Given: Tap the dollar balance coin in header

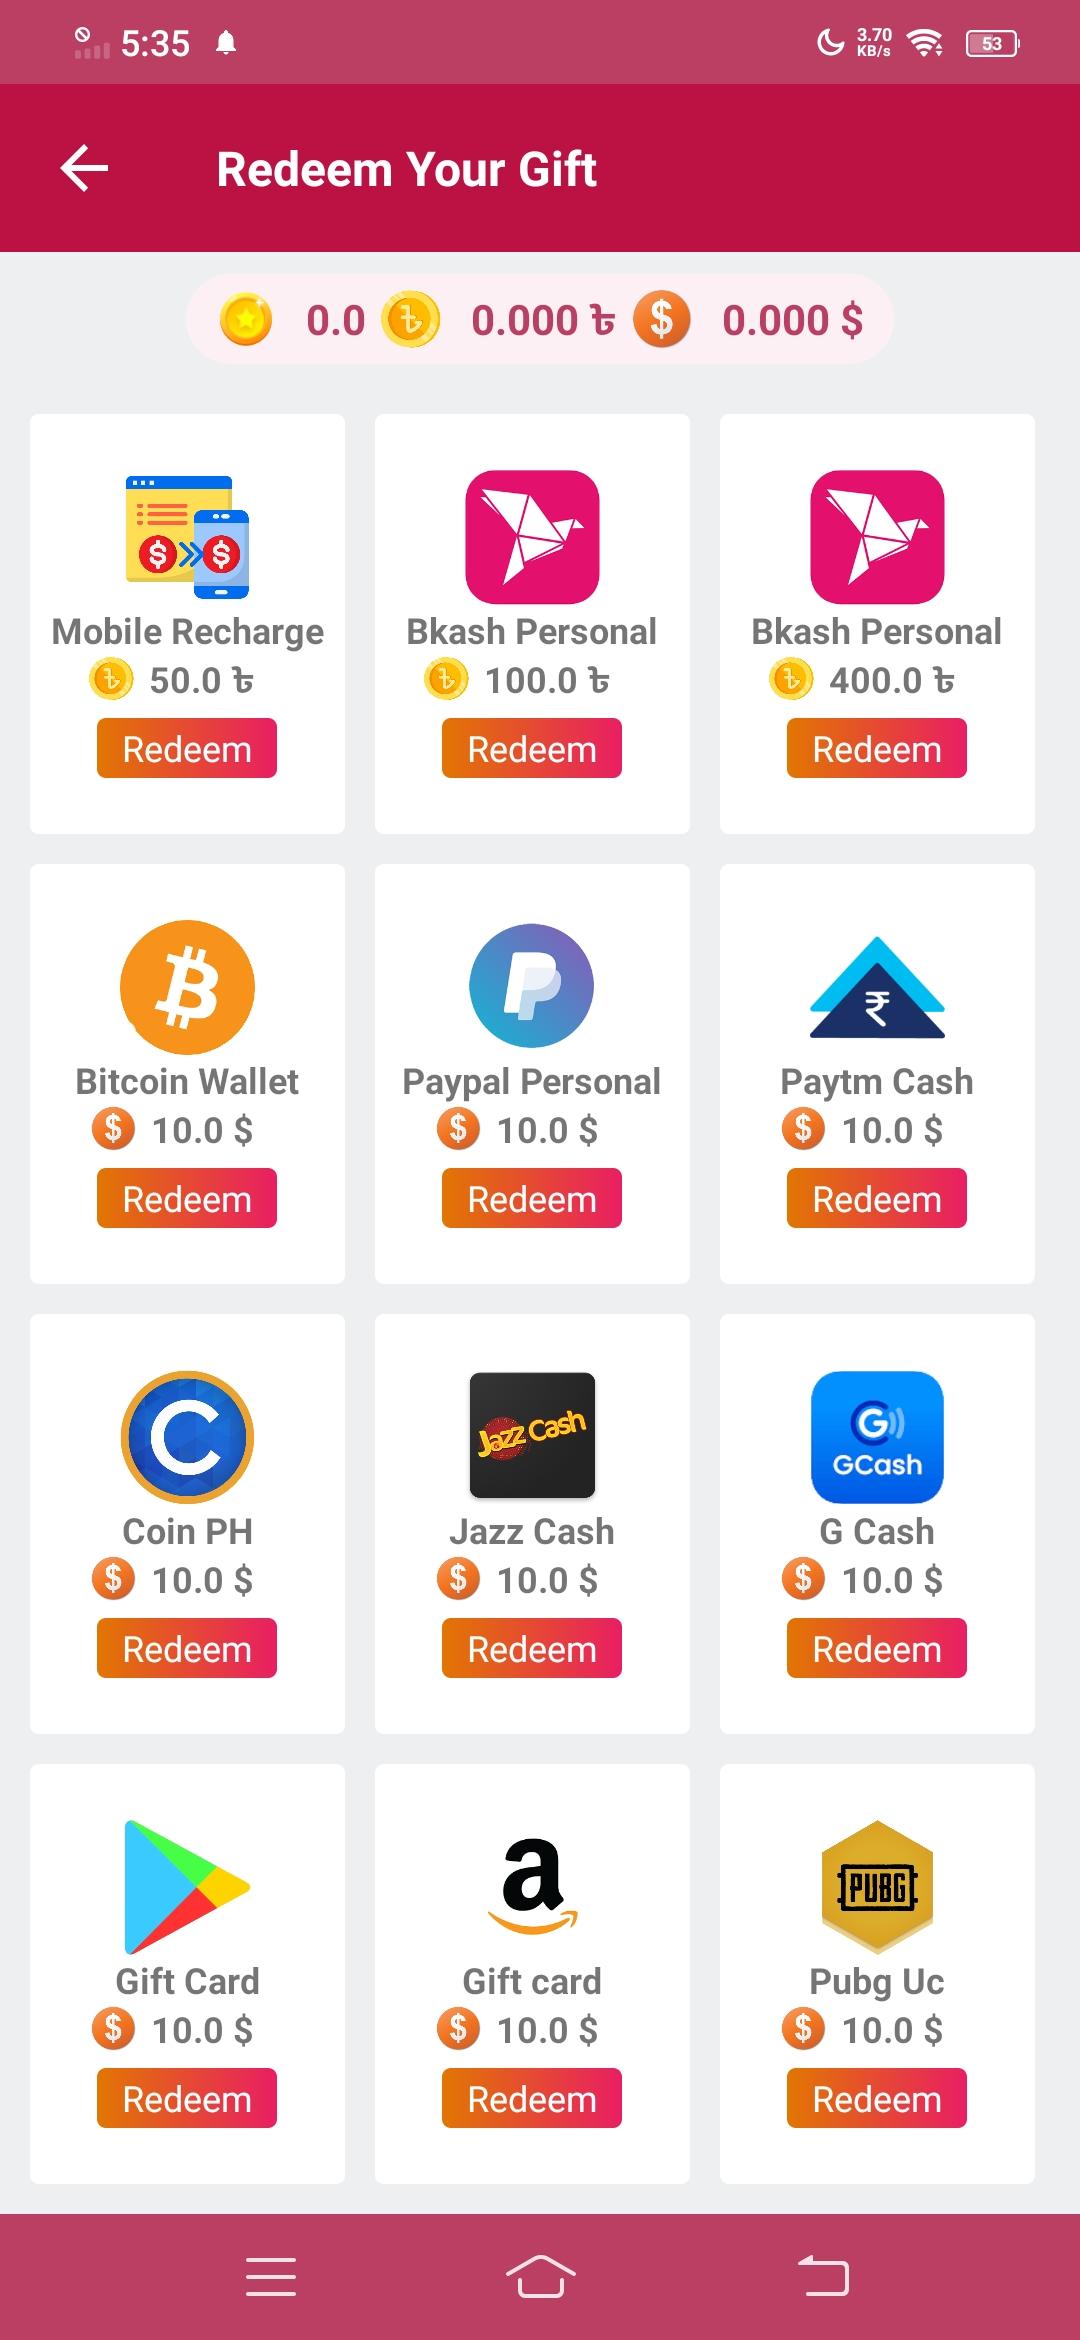Looking at the screenshot, I should (x=662, y=319).
